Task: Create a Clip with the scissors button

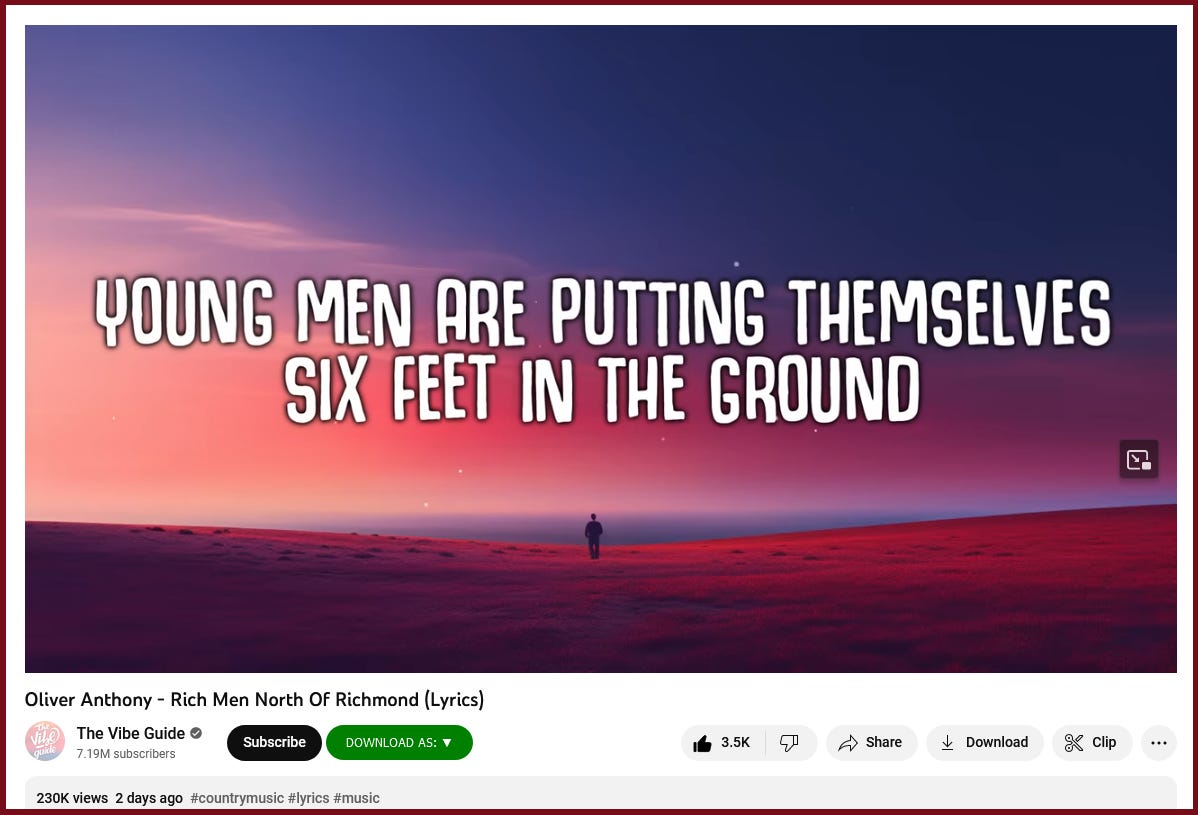Action: (x=1091, y=742)
